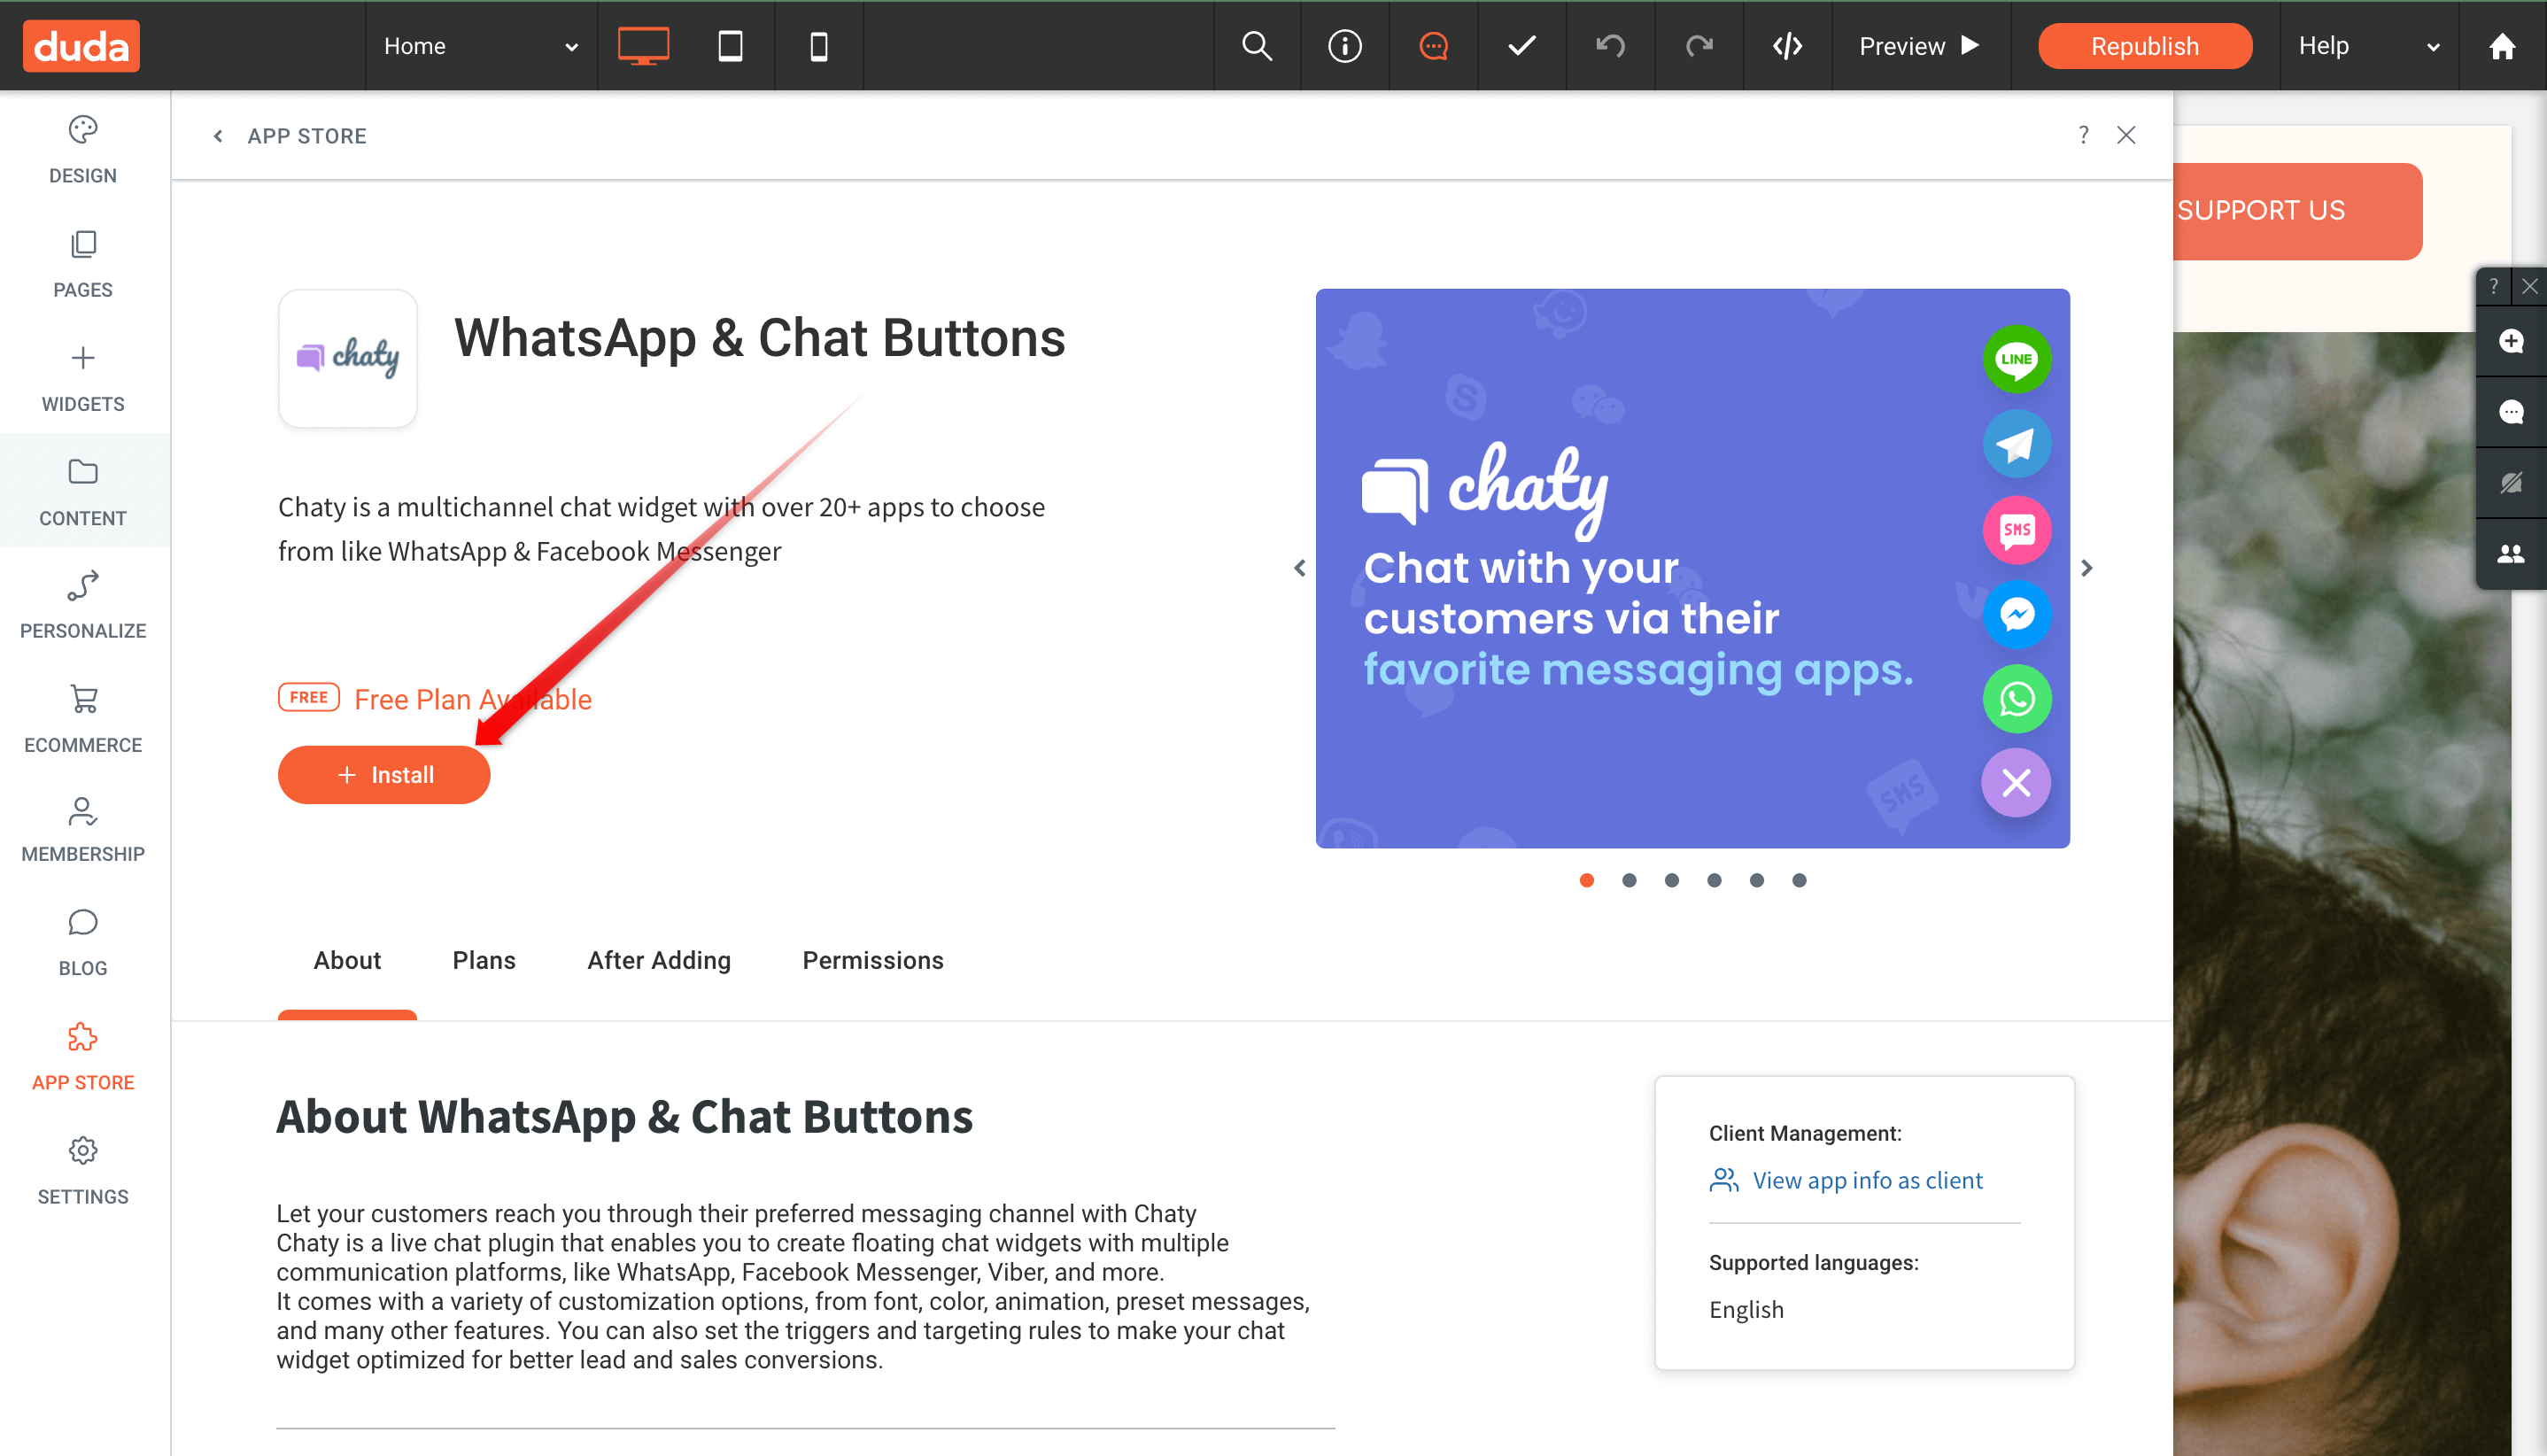This screenshot has width=2547, height=1456.
Task: Open the Design panel
Action: coord(83,150)
